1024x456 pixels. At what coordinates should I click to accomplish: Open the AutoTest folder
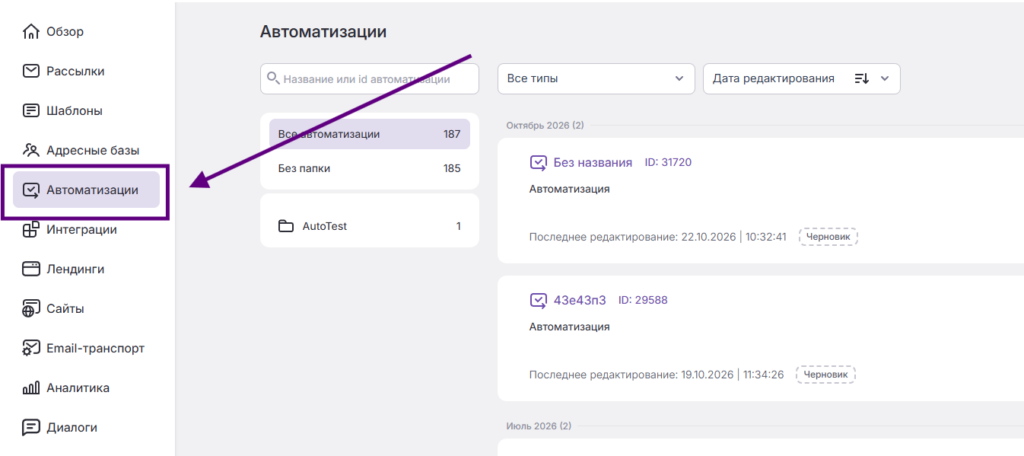(370, 227)
